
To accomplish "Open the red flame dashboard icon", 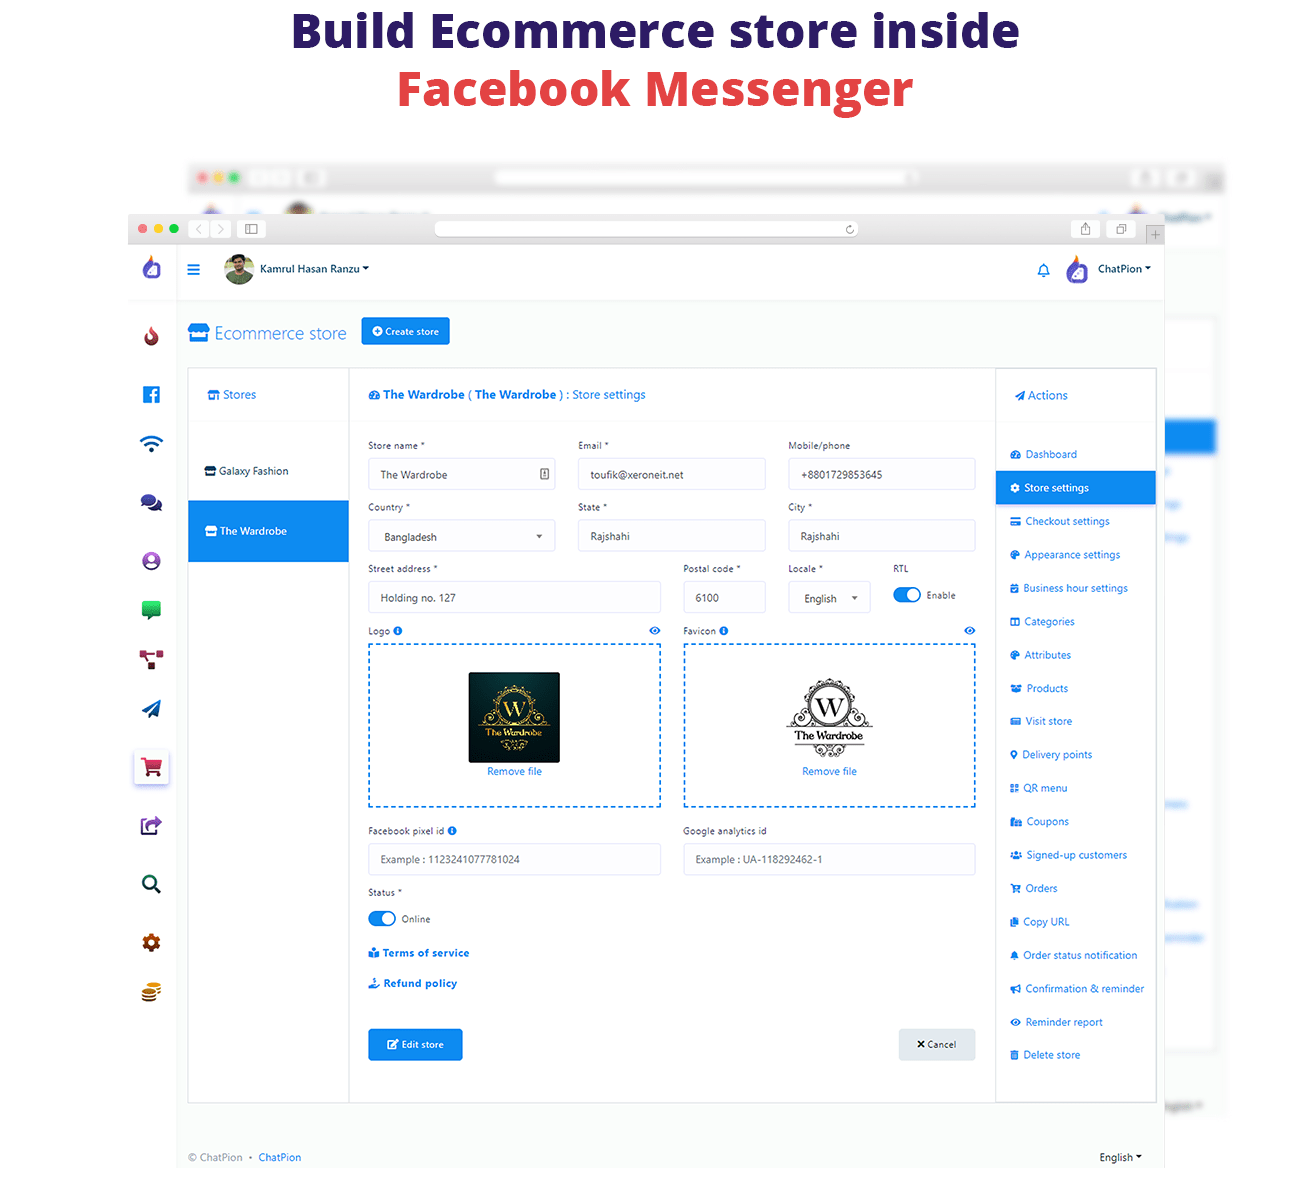I will tap(151, 336).
